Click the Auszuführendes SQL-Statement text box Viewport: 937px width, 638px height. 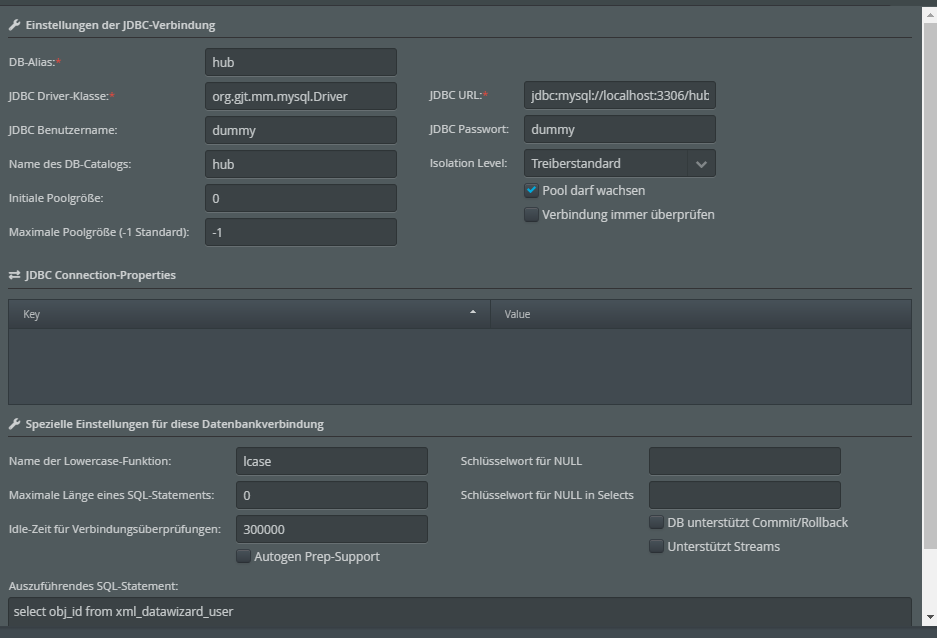point(459,610)
